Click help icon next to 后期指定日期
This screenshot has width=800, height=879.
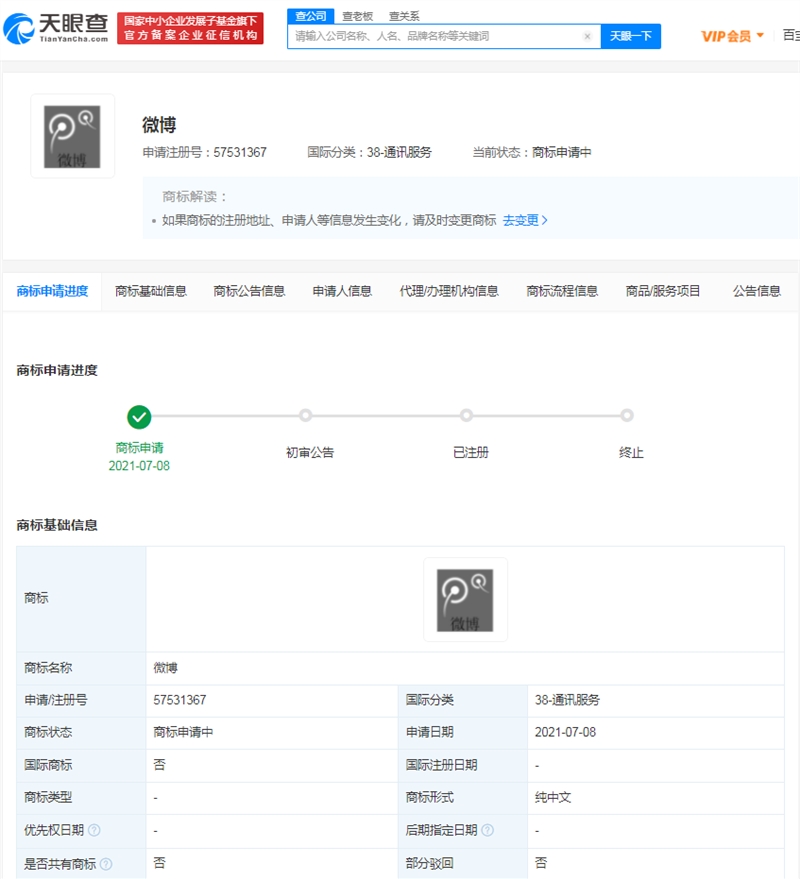pos(488,830)
